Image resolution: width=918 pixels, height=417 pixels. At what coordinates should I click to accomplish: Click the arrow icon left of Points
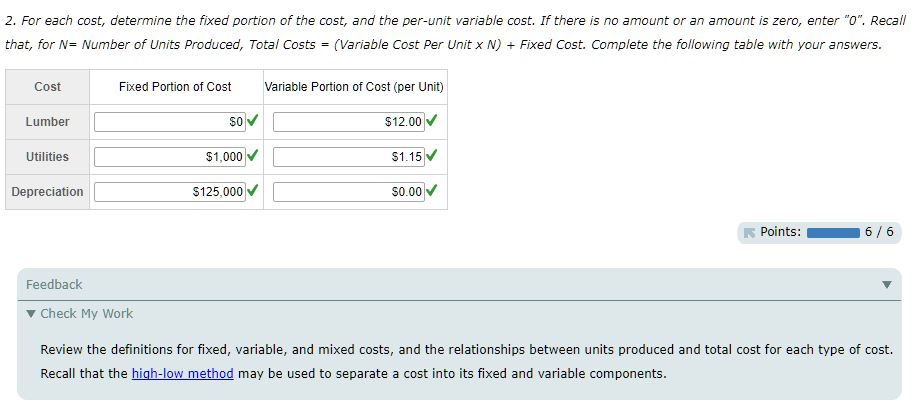coord(749,233)
